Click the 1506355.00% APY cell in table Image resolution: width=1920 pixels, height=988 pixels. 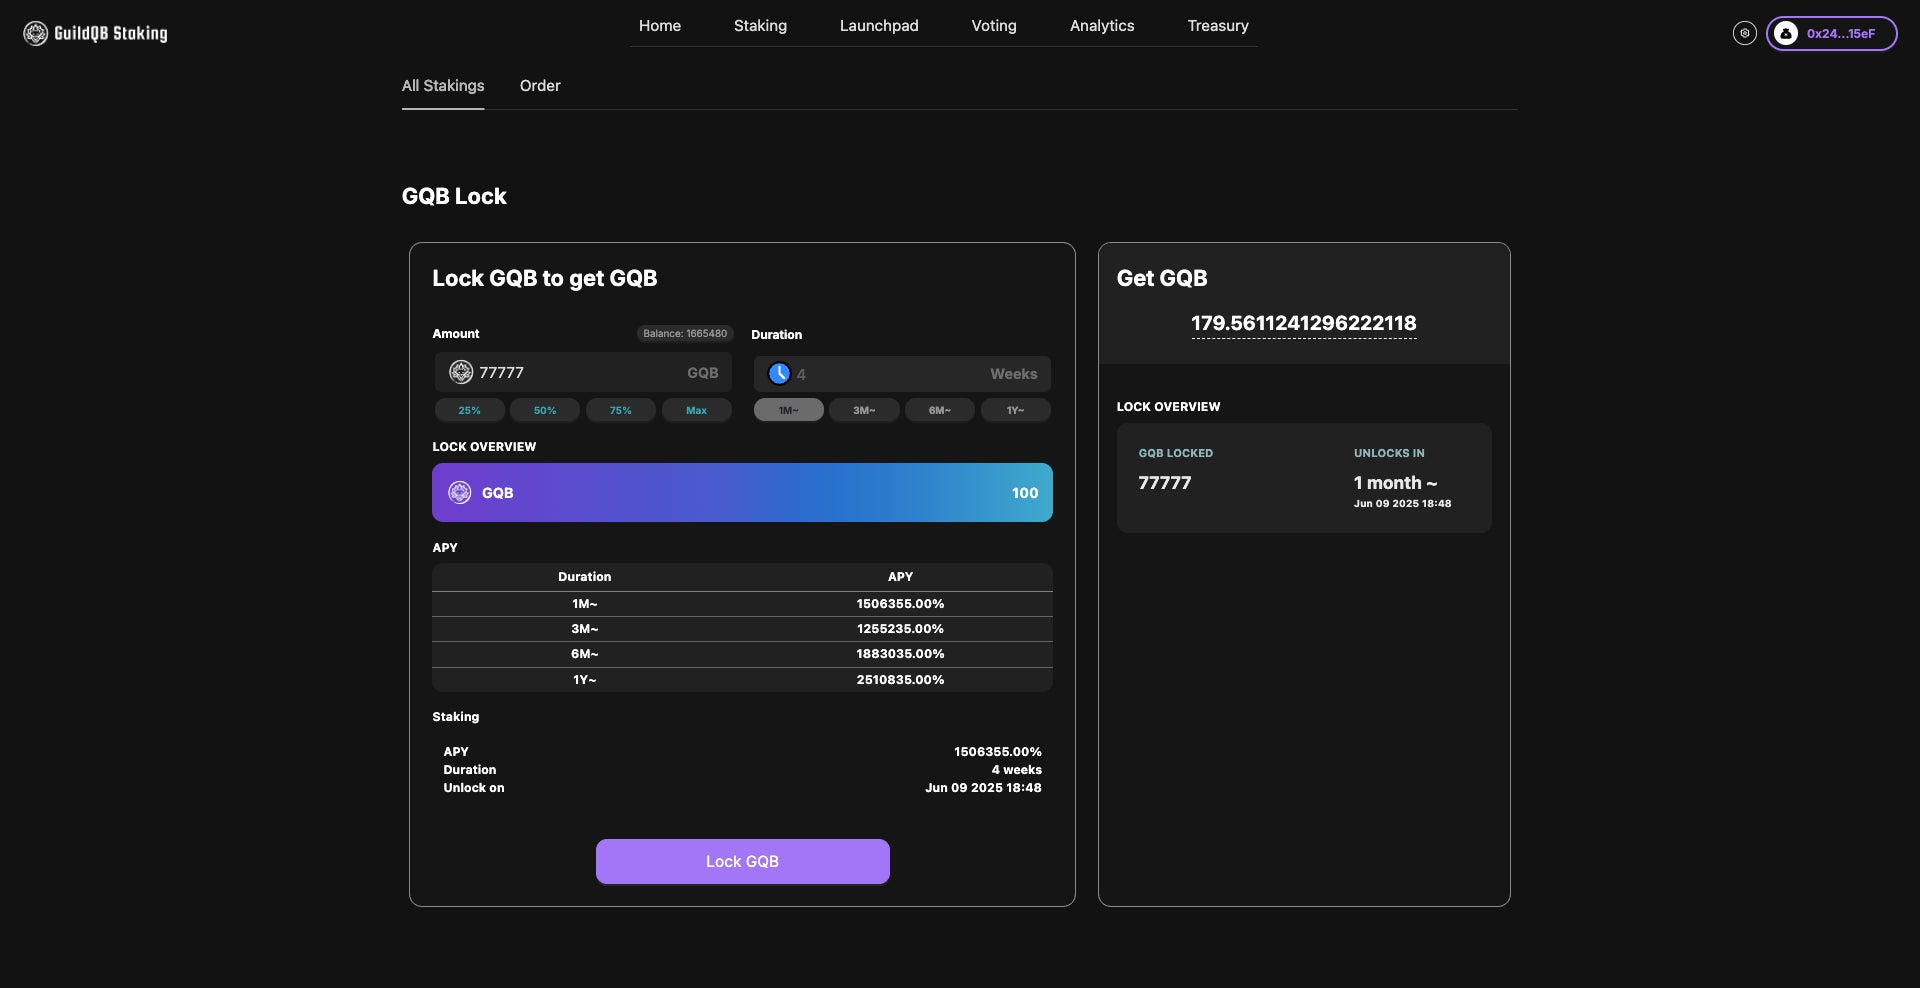pyautogui.click(x=900, y=604)
